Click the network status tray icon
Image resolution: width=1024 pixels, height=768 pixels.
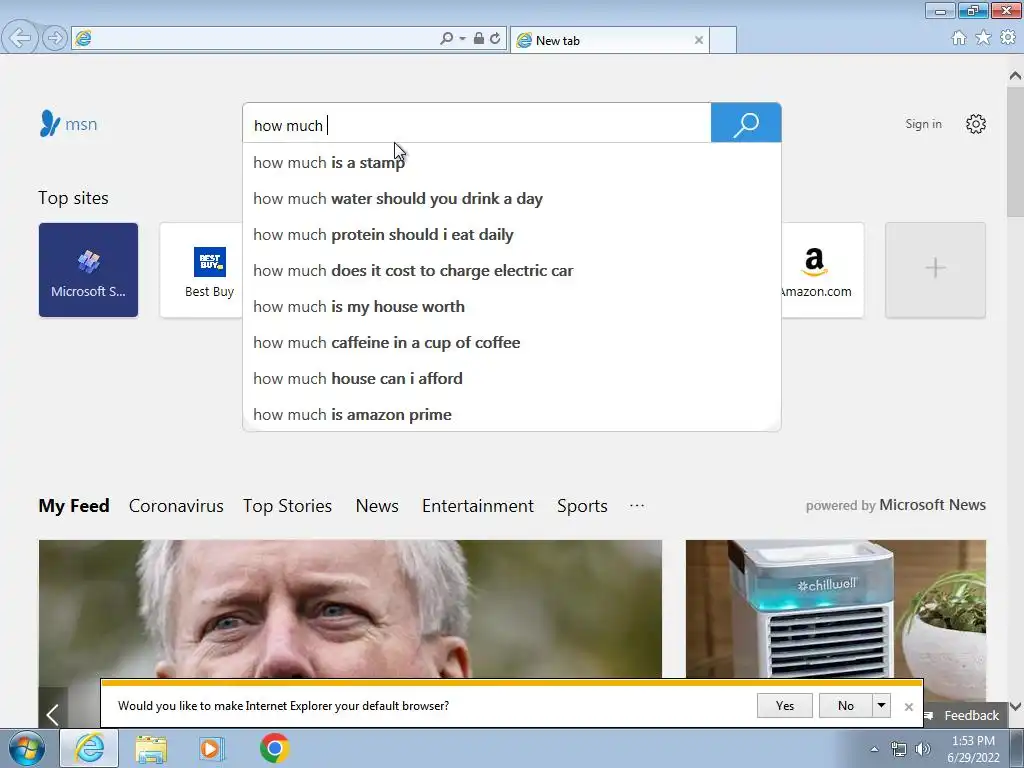point(899,749)
